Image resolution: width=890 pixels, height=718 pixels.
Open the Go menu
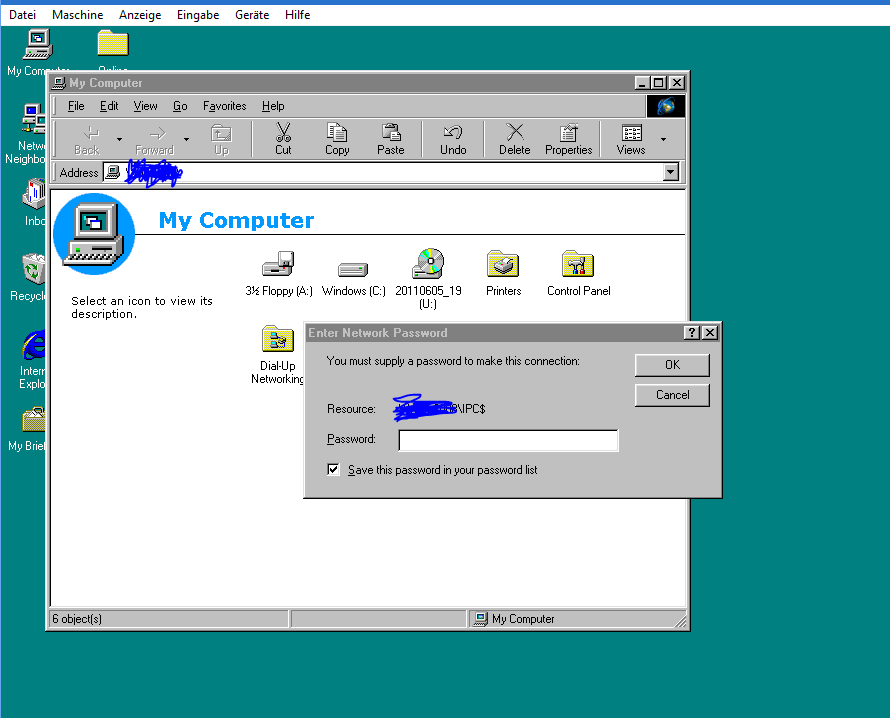[180, 106]
